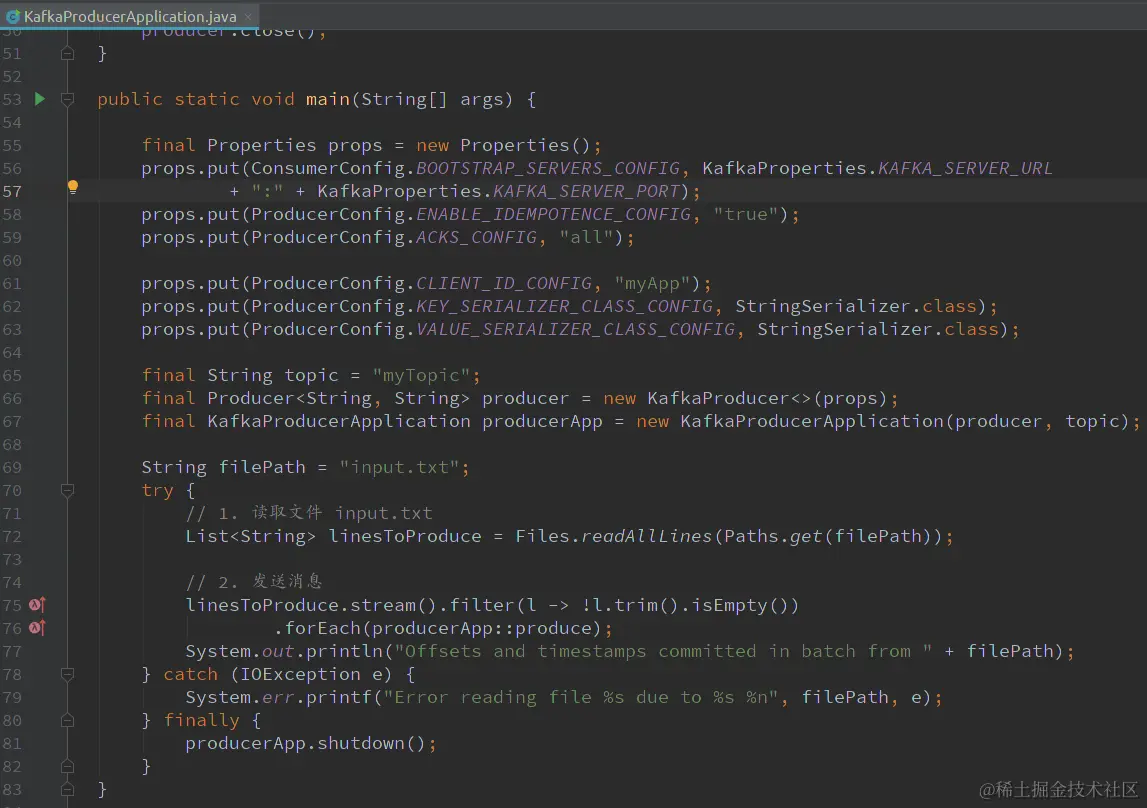This screenshot has height=808, width=1147.
Task: Click the "Offsets and timestamps" string
Action: [x=663, y=651]
